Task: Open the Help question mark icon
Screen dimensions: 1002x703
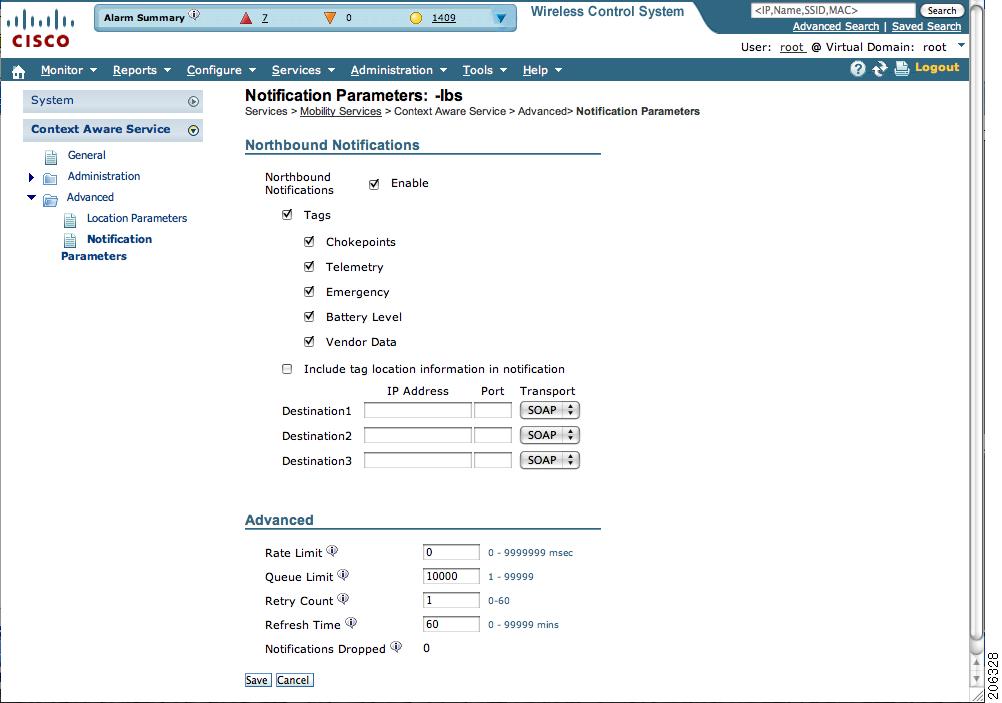Action: 858,69
